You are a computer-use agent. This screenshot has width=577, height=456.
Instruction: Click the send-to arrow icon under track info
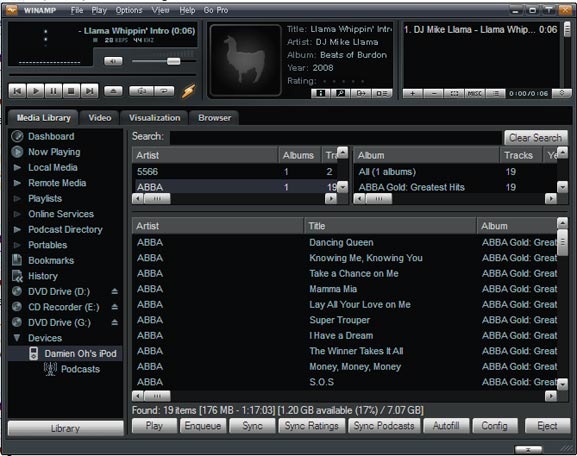[x=361, y=93]
